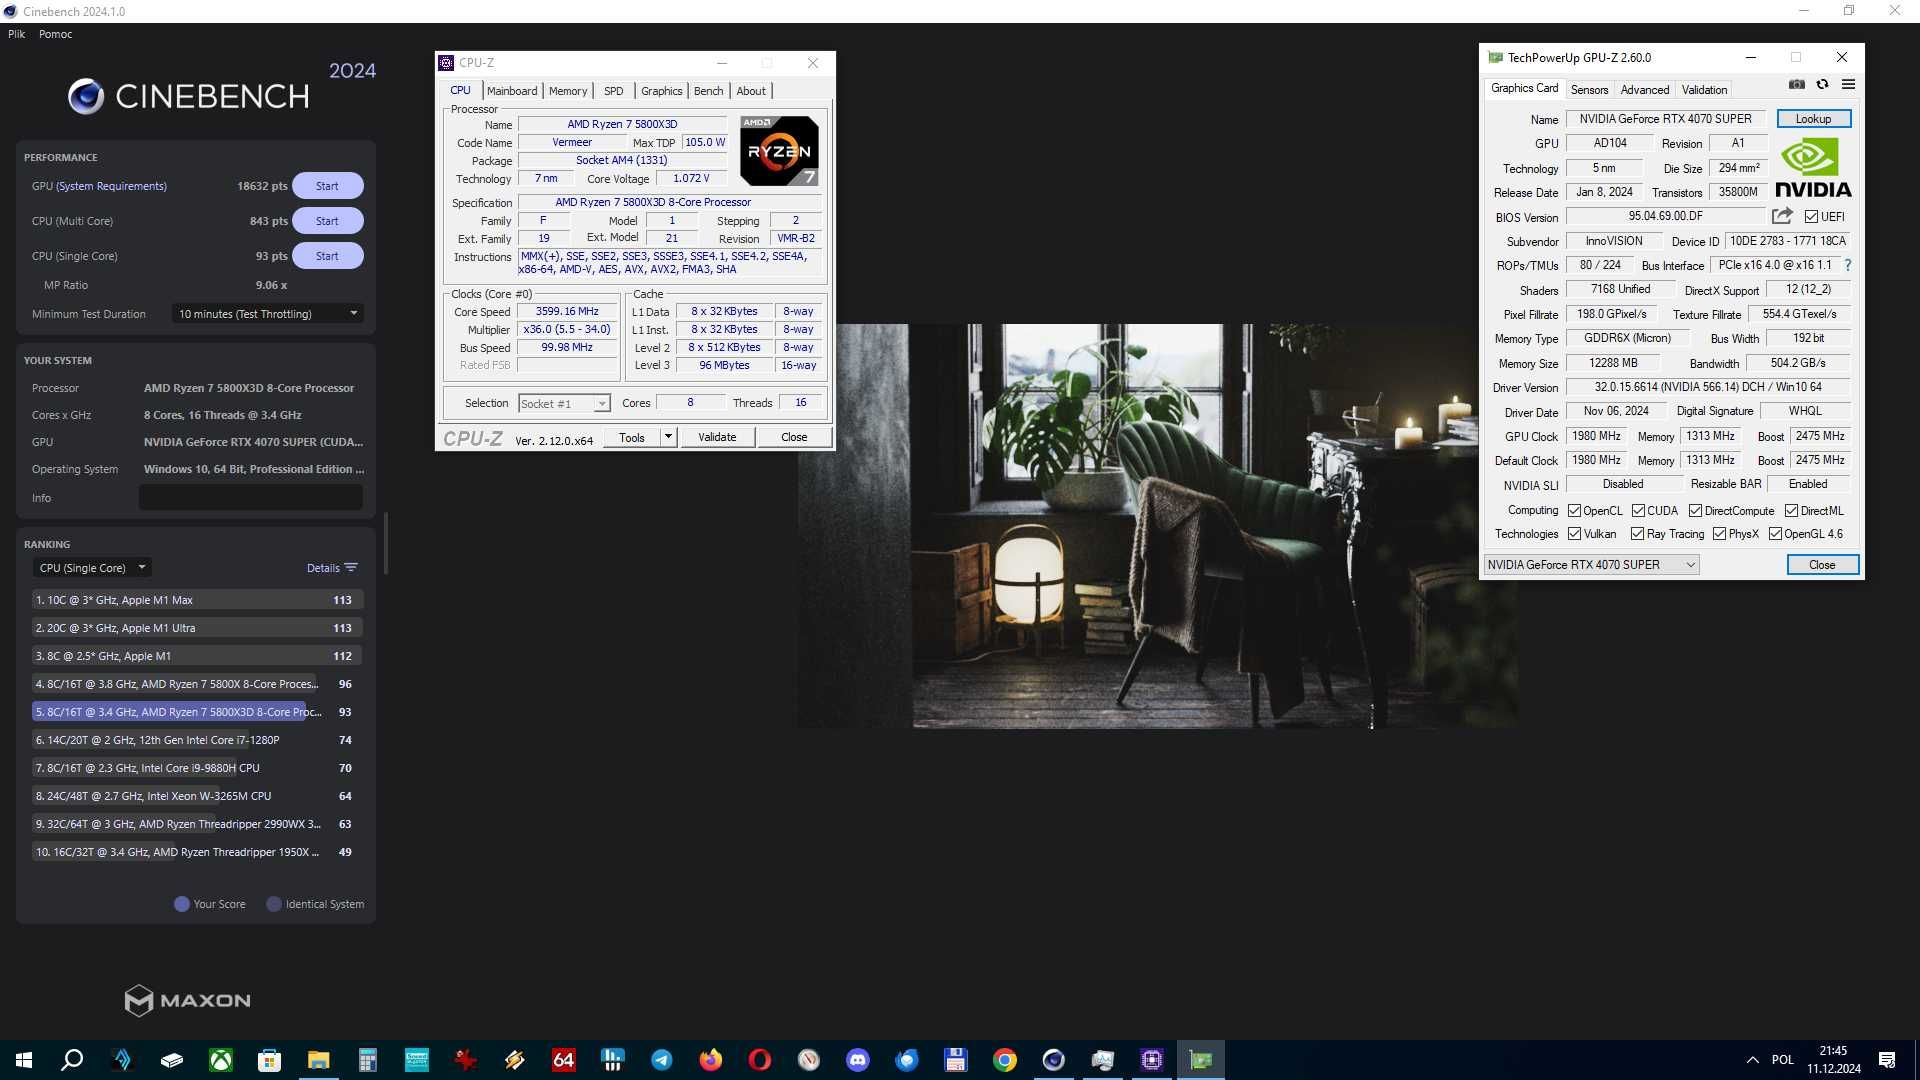Switch to the Memory tab in CPU-Z
The width and height of the screenshot is (1920, 1080).
tap(568, 91)
